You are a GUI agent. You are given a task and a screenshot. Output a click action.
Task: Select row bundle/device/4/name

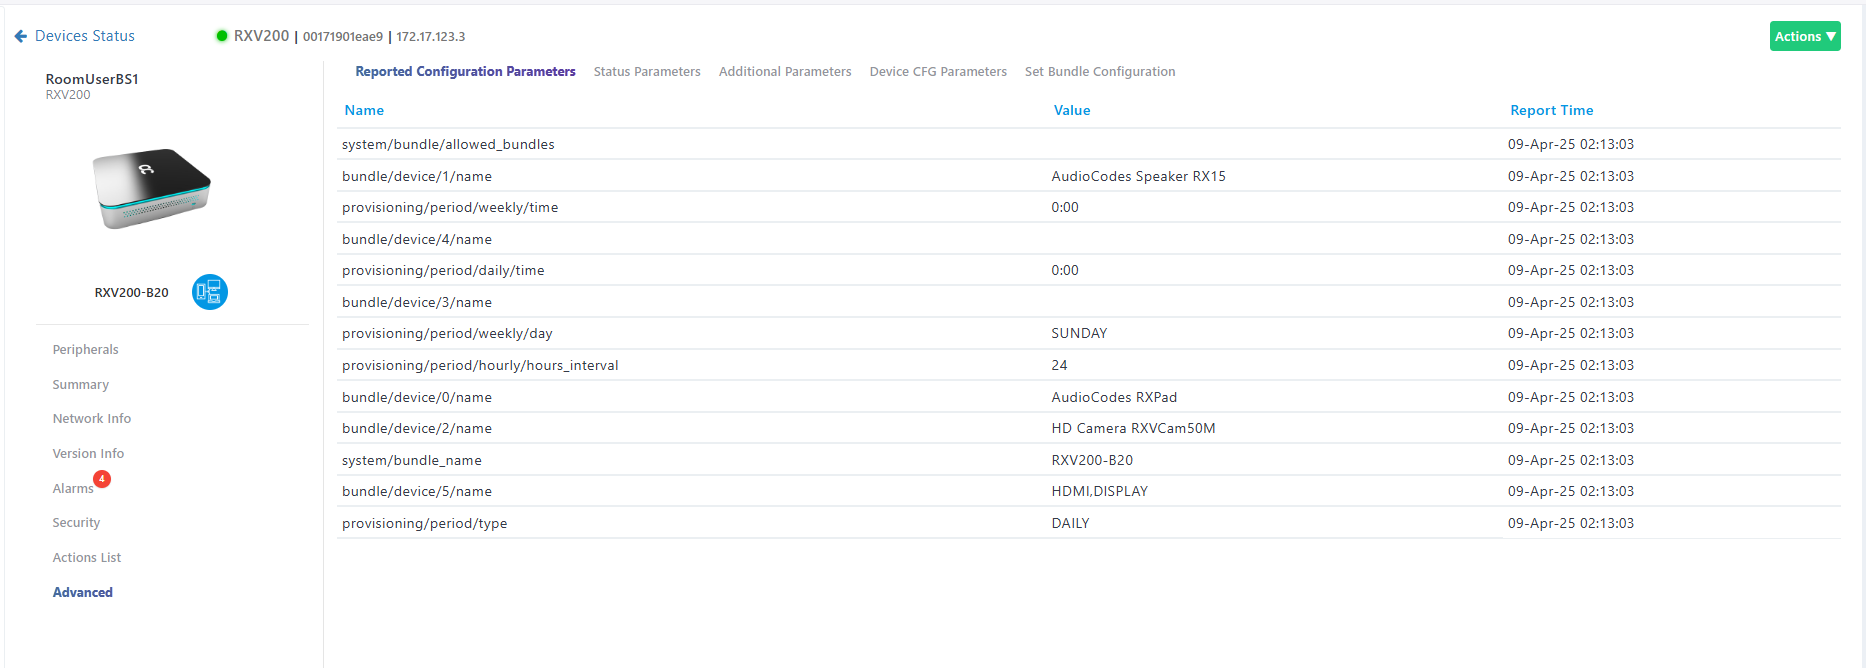tap(1089, 239)
